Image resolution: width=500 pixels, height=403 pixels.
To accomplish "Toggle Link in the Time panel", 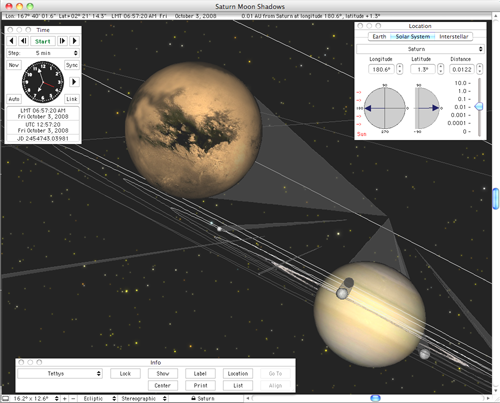I will [x=72, y=99].
